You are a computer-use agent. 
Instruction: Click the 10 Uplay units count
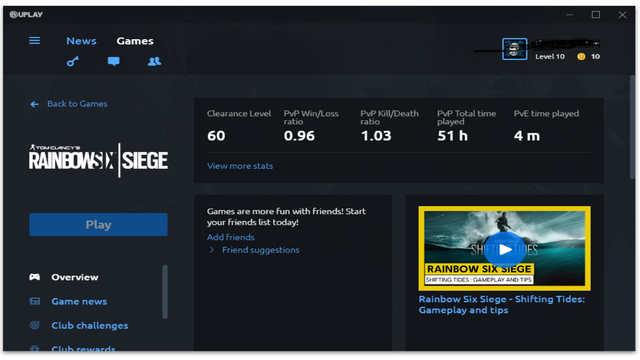pyautogui.click(x=596, y=56)
